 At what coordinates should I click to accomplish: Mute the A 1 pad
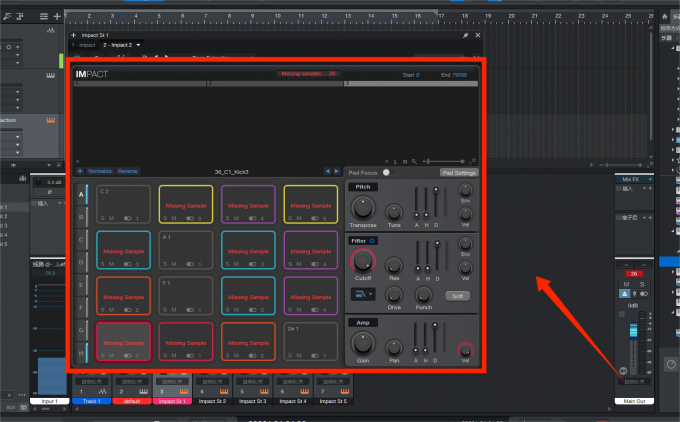click(174, 264)
